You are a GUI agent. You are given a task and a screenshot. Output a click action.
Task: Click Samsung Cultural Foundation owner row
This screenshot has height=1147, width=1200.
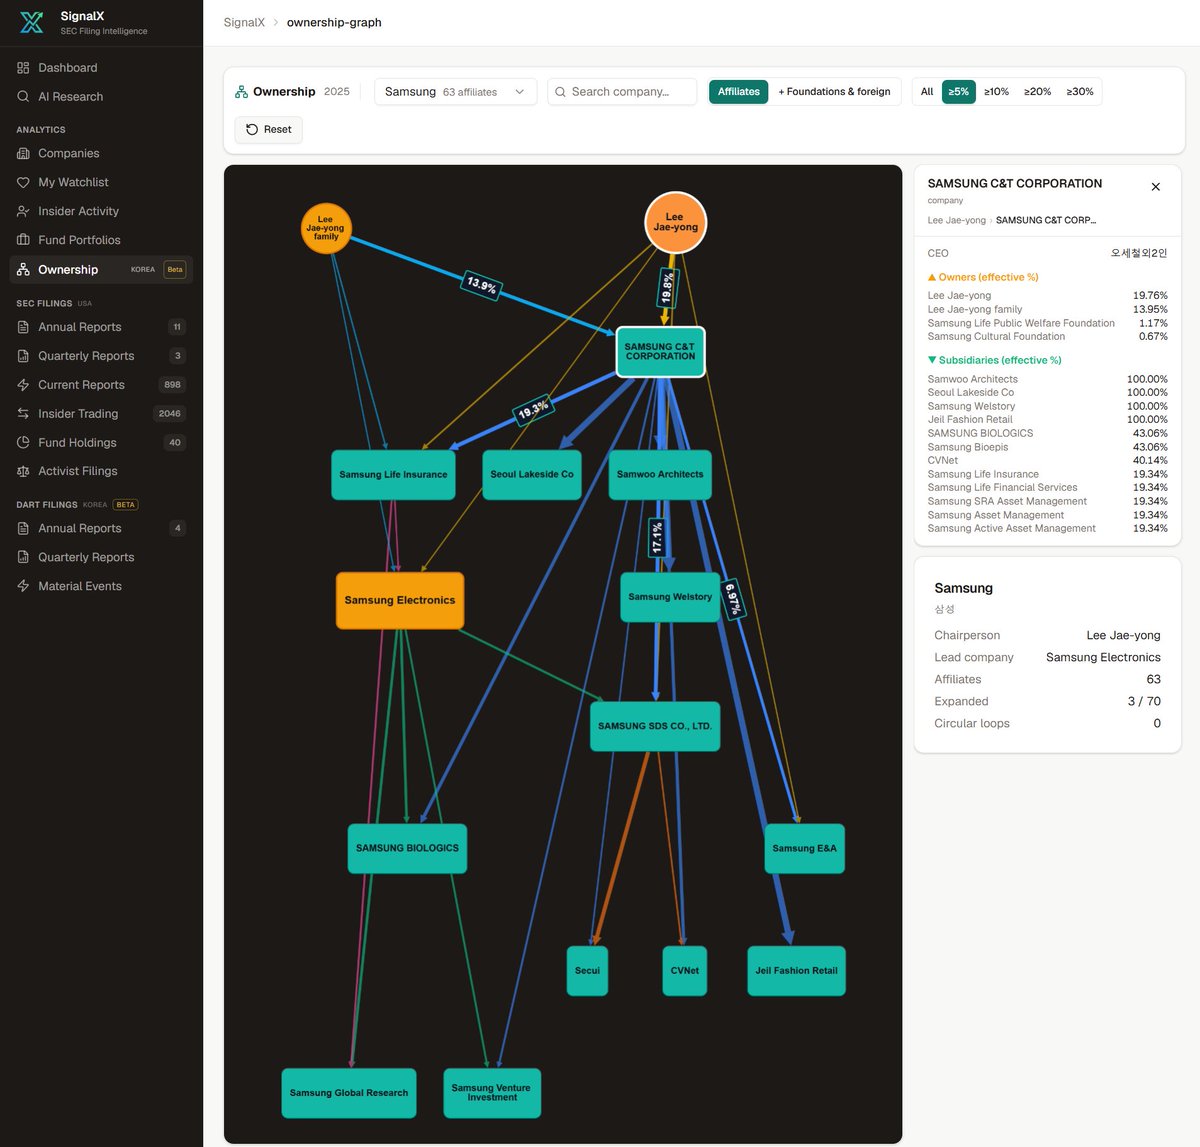click(1047, 337)
